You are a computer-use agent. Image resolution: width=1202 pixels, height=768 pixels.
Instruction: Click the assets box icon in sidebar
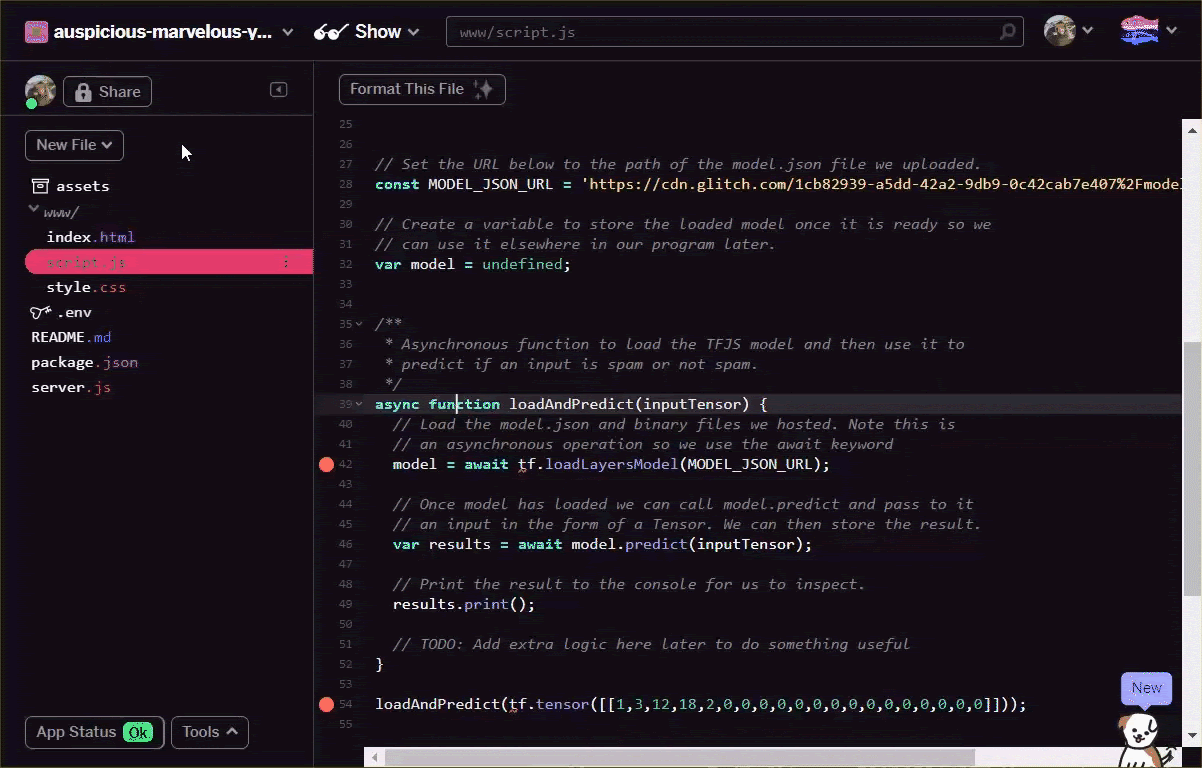pos(40,185)
